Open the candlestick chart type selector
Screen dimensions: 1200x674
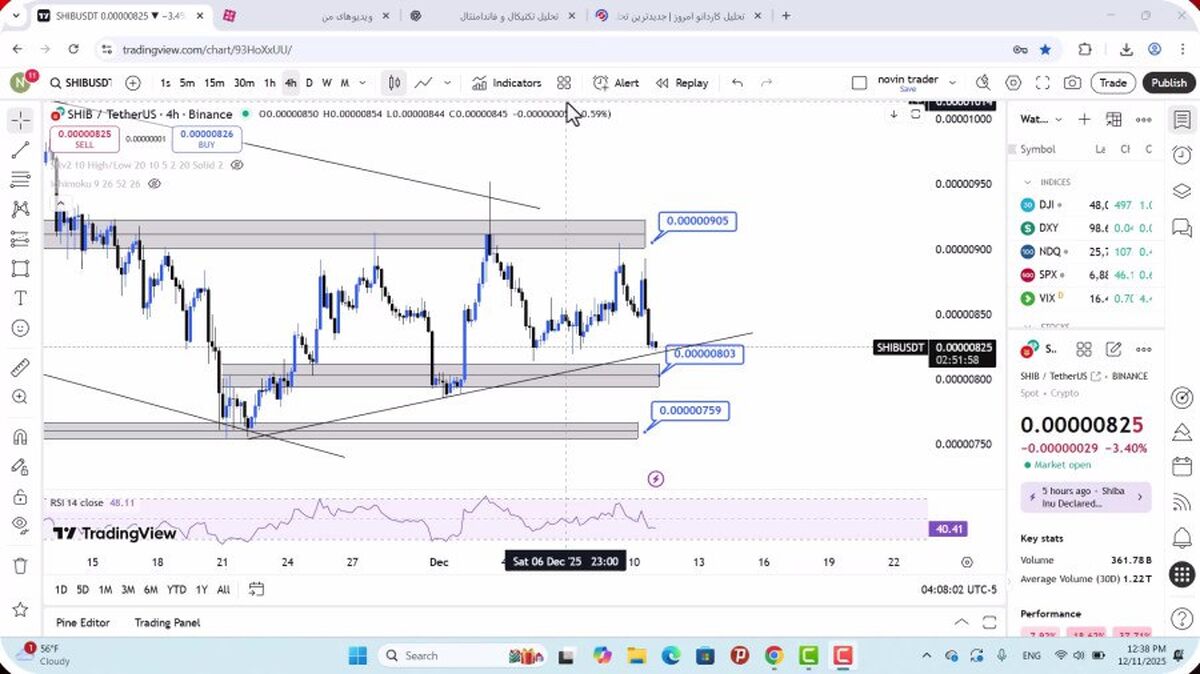click(395, 83)
